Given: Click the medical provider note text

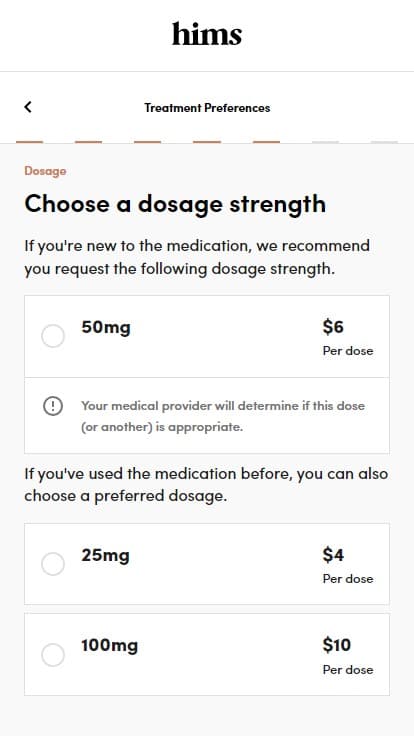Looking at the screenshot, I should pos(223,416).
